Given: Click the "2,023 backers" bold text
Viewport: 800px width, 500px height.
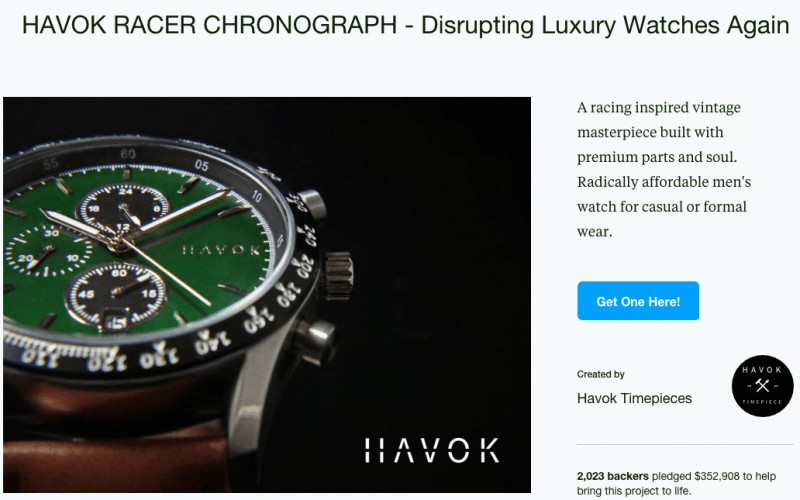Looking at the screenshot, I should click(x=613, y=476).
